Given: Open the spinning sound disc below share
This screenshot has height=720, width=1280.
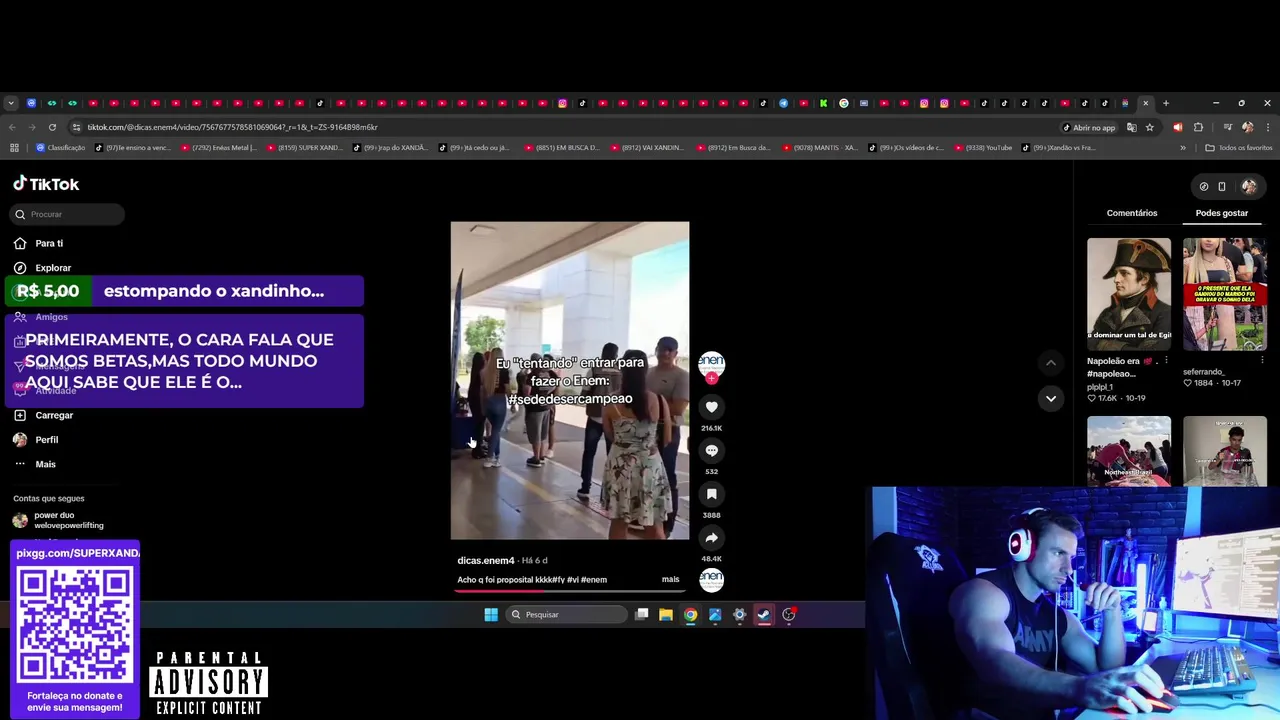Looking at the screenshot, I should coord(711,580).
